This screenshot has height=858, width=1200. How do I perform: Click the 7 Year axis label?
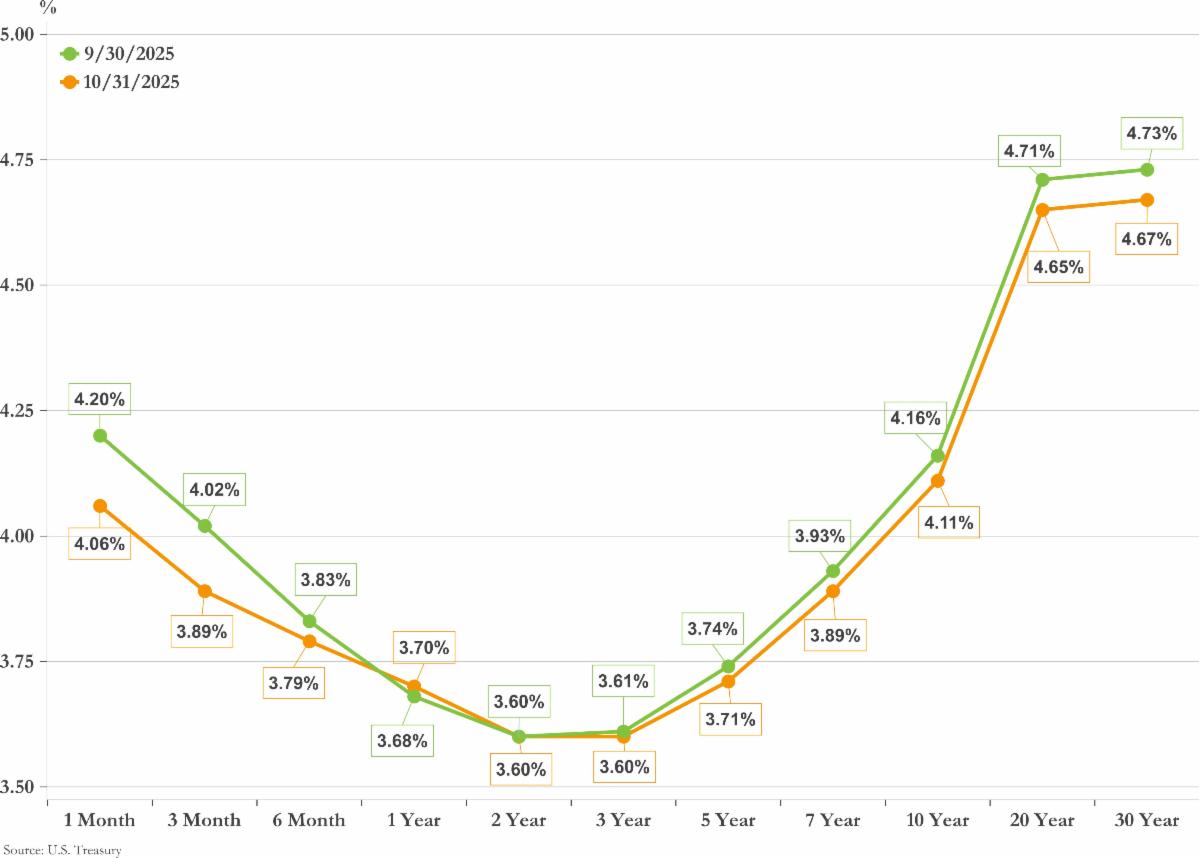pyautogui.click(x=832, y=820)
